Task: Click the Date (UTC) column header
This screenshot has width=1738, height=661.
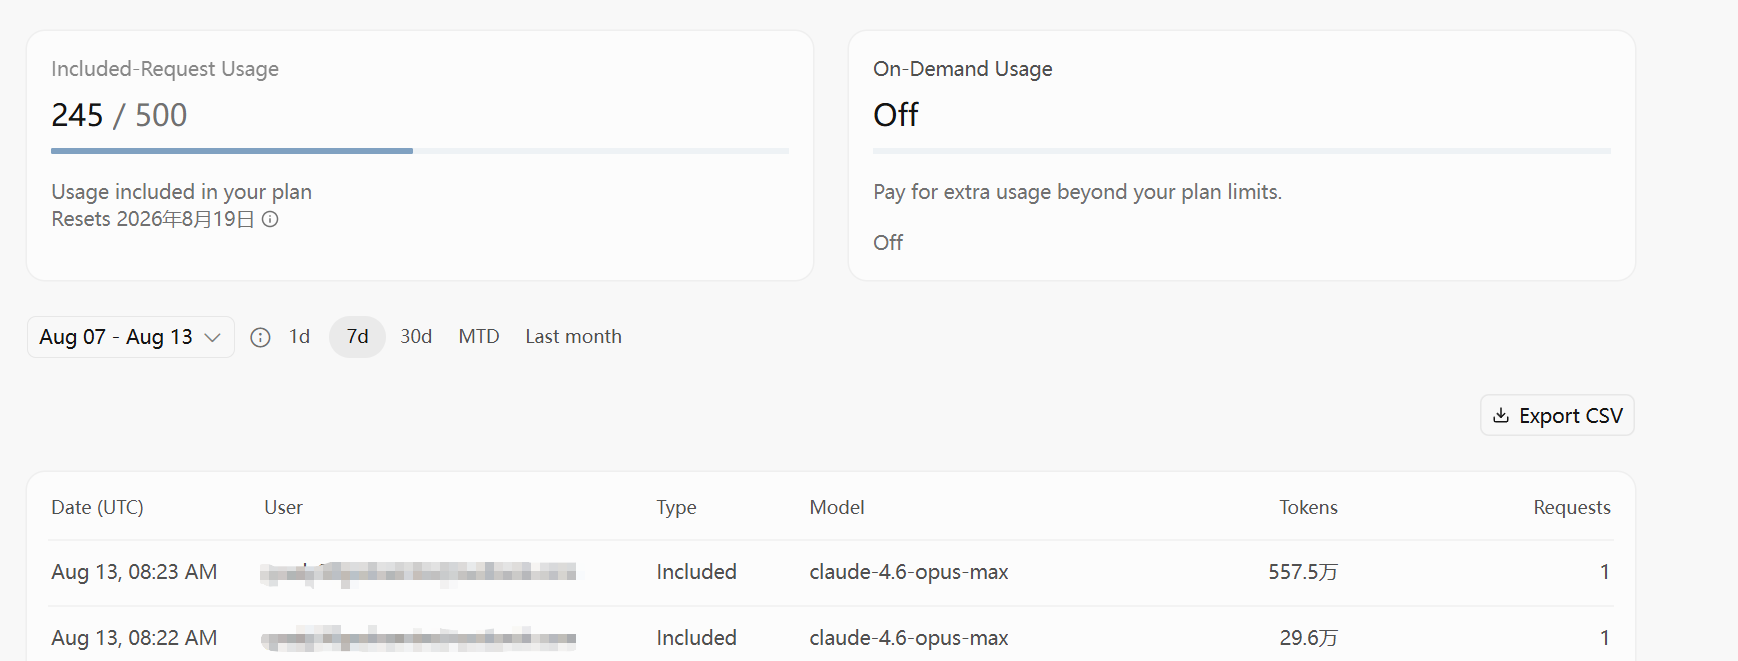Action: pyautogui.click(x=97, y=507)
